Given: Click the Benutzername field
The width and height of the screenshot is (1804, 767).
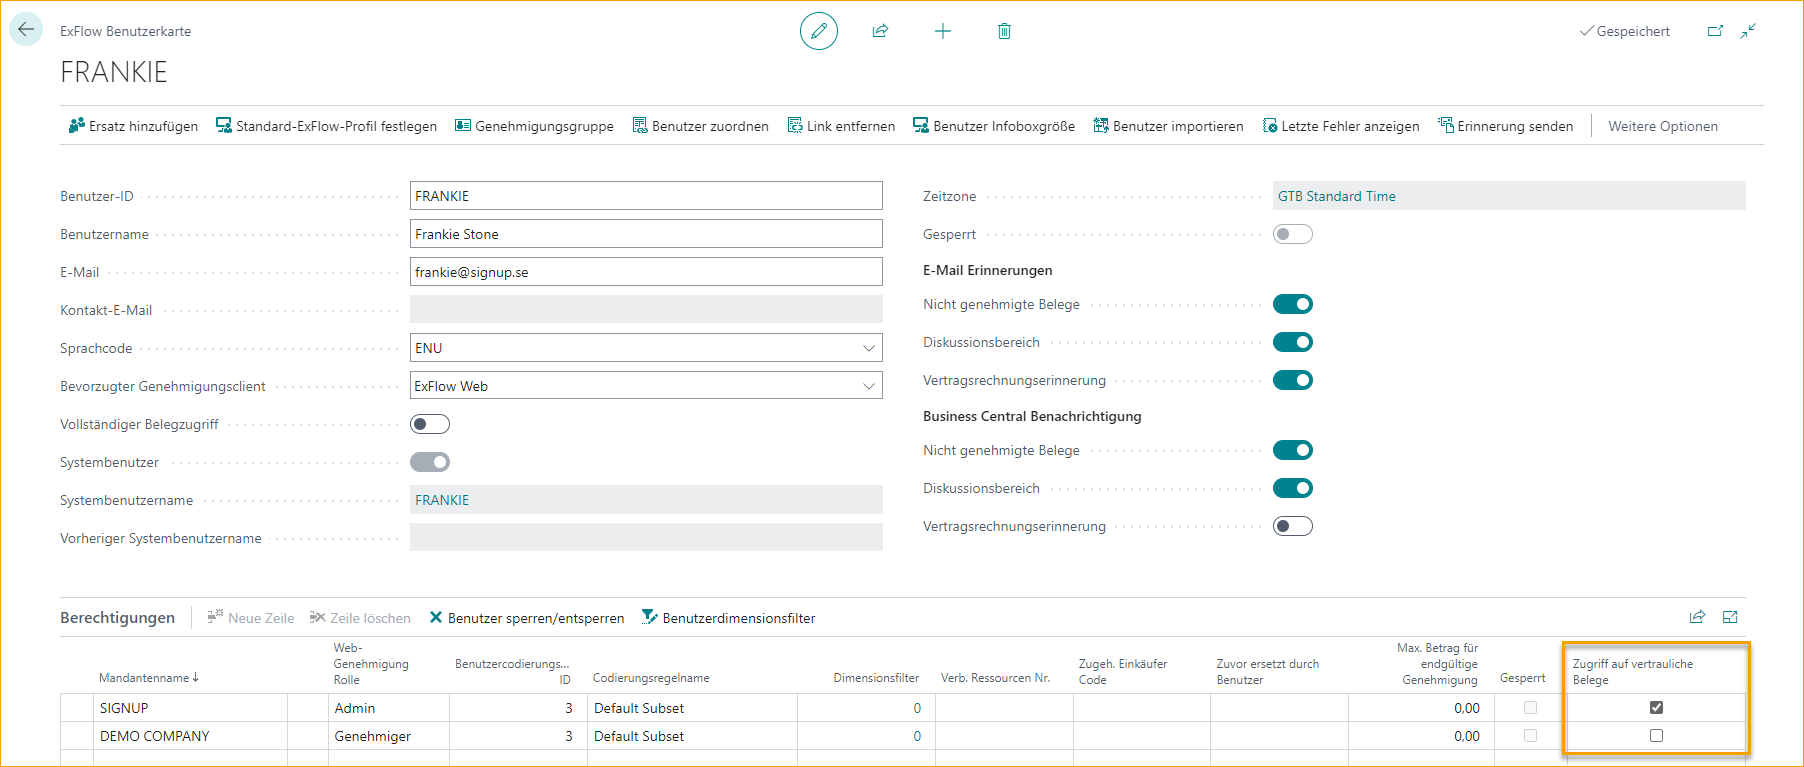Looking at the screenshot, I should pyautogui.click(x=646, y=234).
